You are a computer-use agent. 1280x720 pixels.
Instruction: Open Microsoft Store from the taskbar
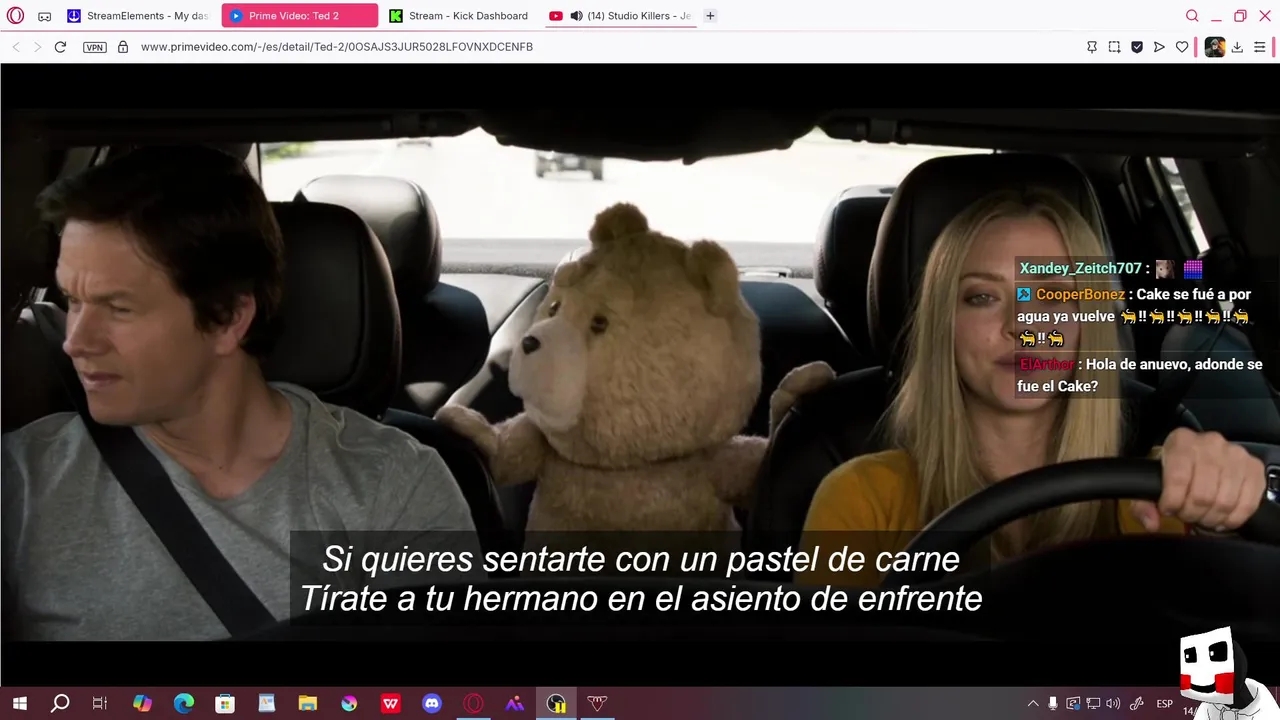coord(225,704)
